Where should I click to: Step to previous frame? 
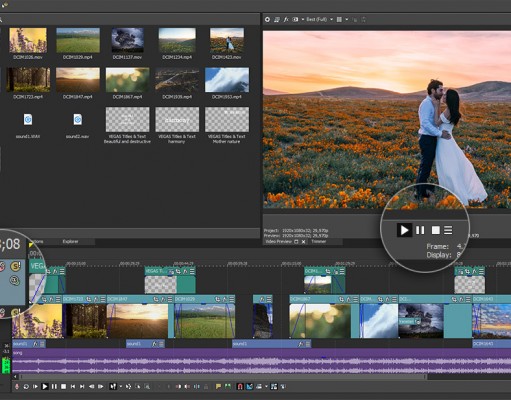click(x=91, y=386)
